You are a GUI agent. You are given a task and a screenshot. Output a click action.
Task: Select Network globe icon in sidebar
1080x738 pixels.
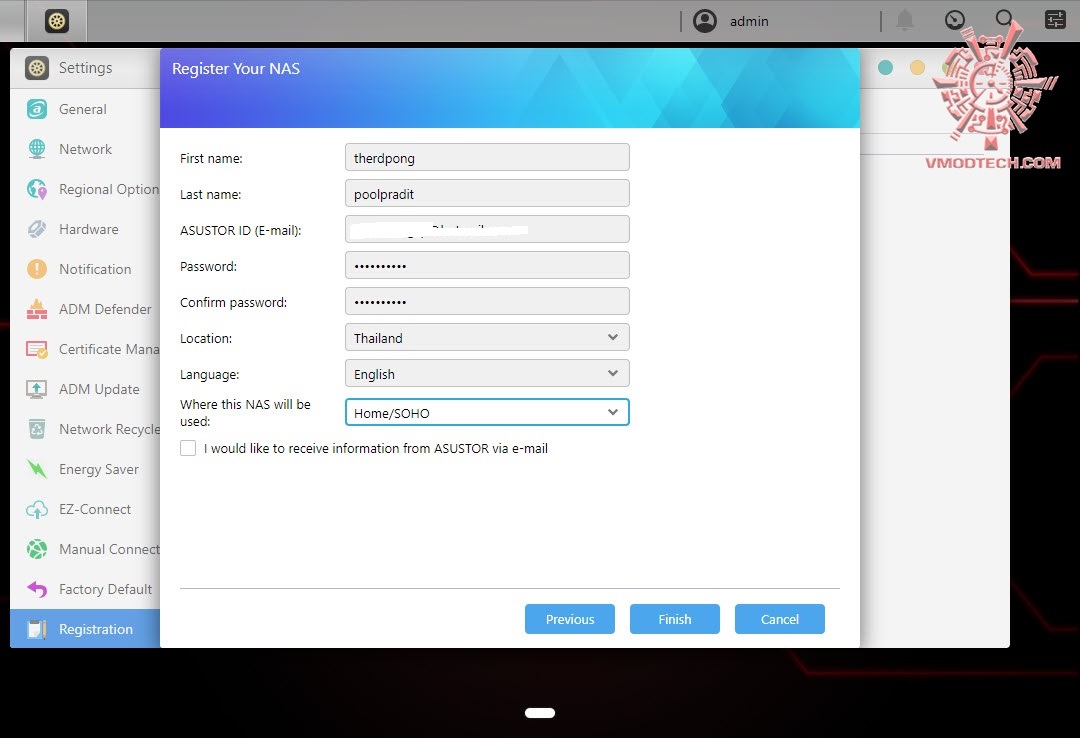[x=37, y=149]
